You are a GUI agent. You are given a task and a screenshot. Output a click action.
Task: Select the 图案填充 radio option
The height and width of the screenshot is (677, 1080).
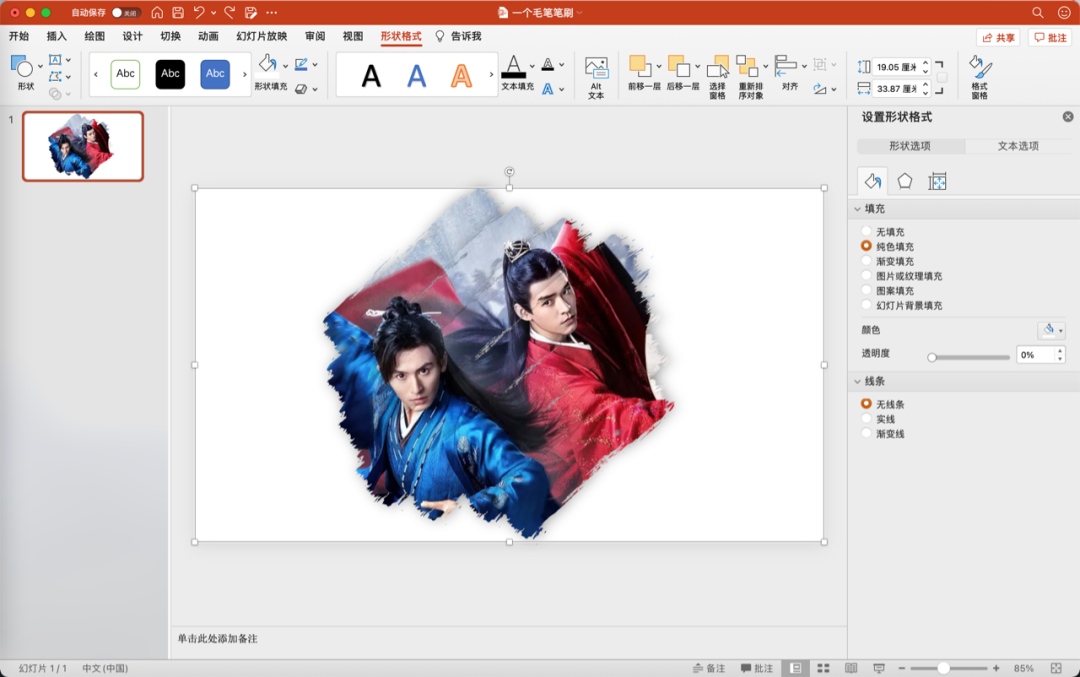coord(866,291)
